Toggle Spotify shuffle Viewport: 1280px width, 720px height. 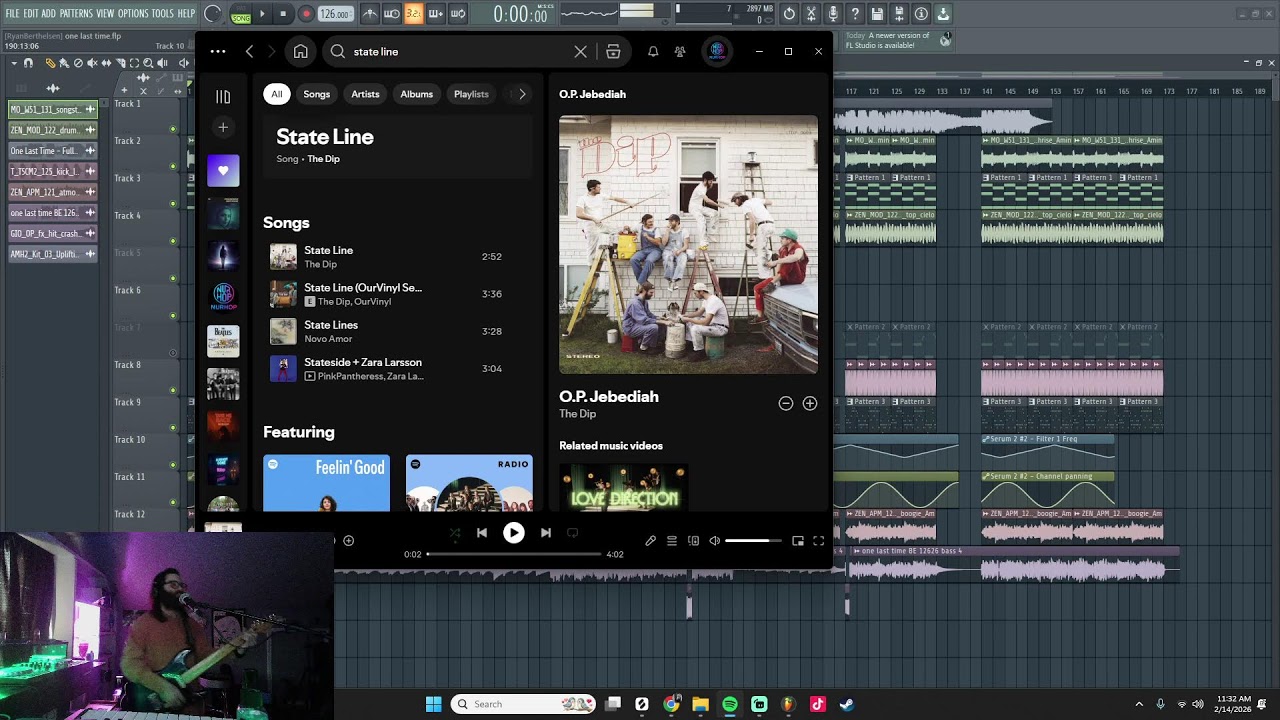tap(455, 533)
